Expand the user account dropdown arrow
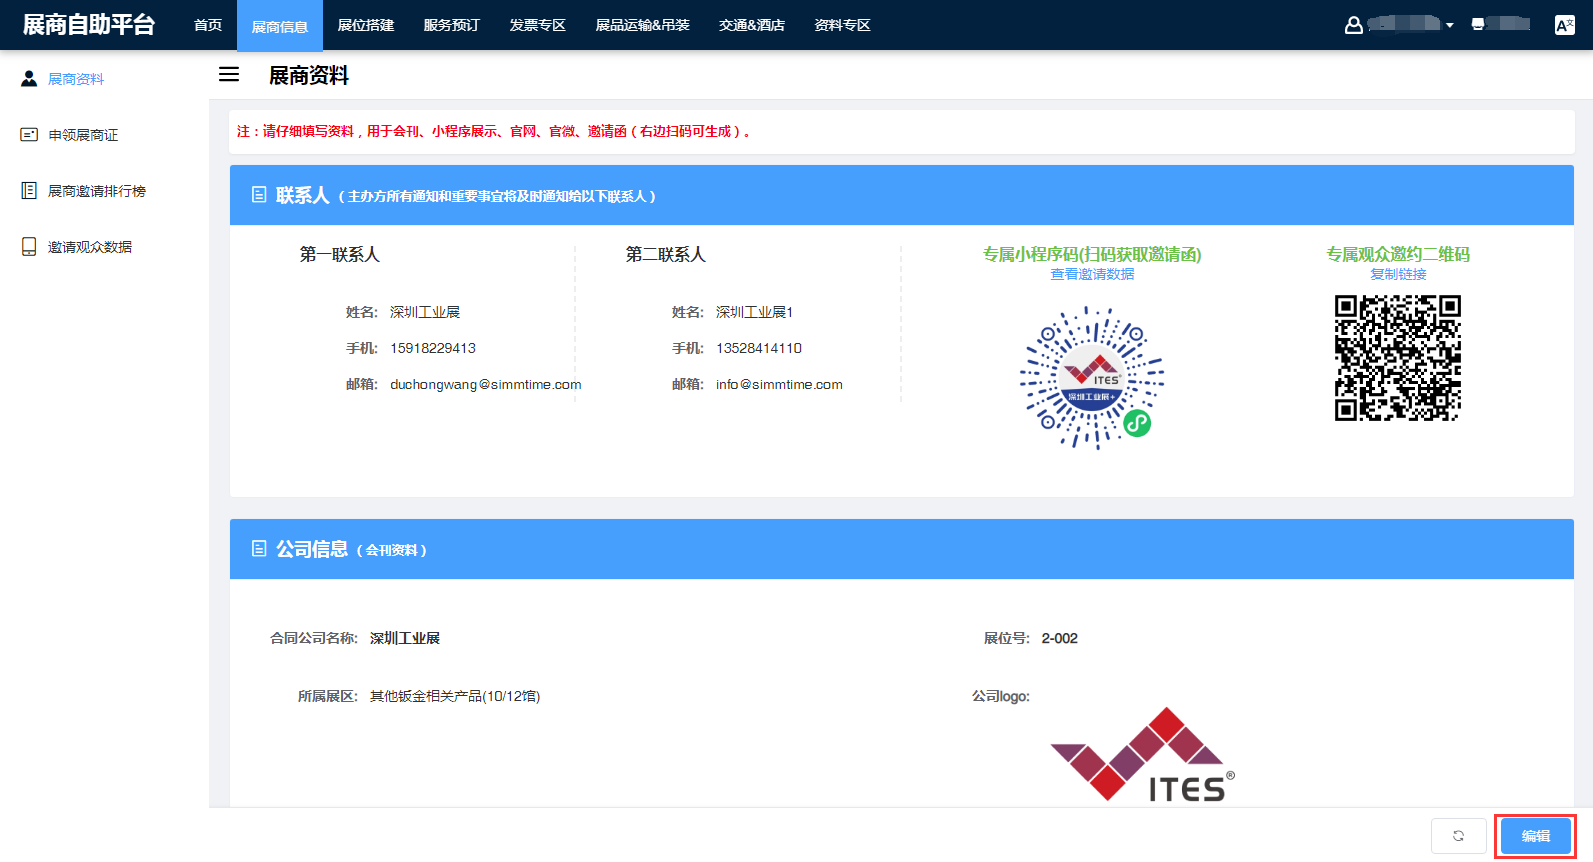The height and width of the screenshot is (862, 1593). 1450,25
